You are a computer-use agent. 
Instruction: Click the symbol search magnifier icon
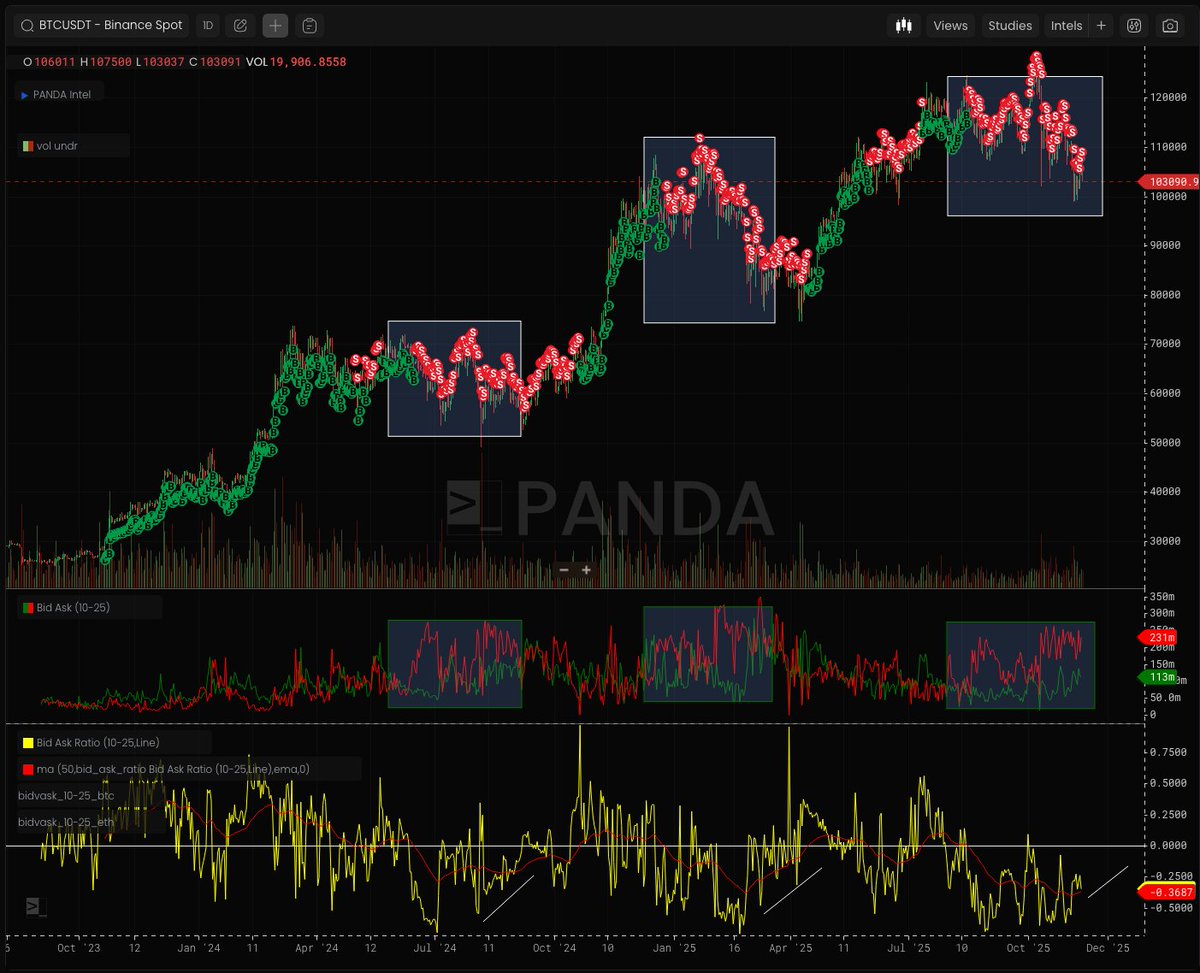(x=27, y=25)
